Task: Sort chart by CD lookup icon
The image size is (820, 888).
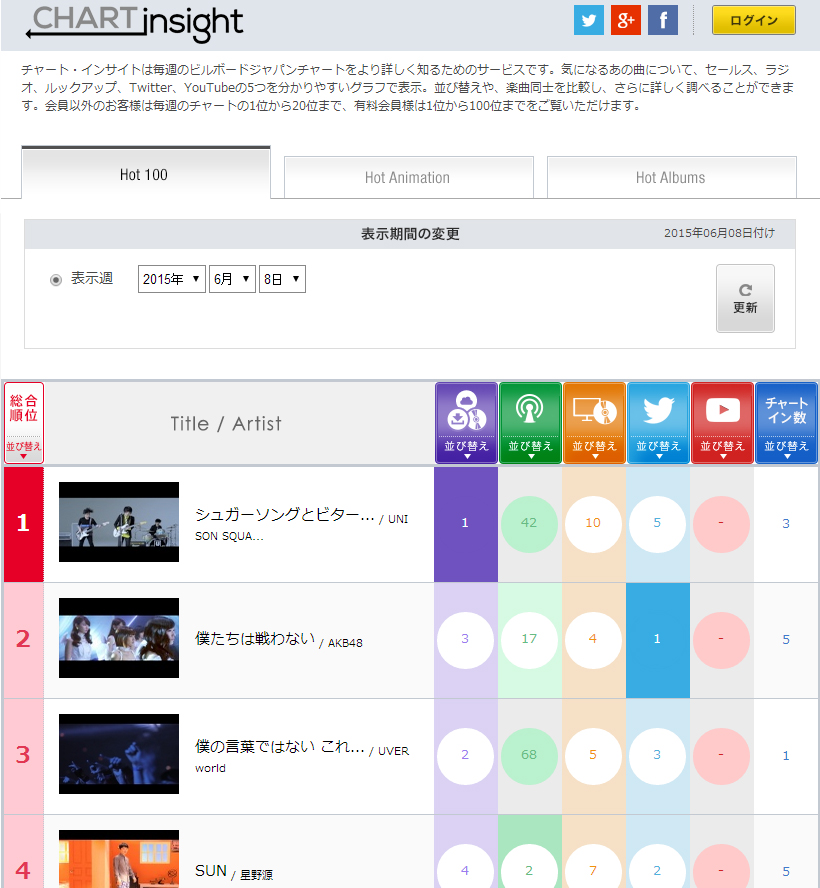Action: pos(594,423)
